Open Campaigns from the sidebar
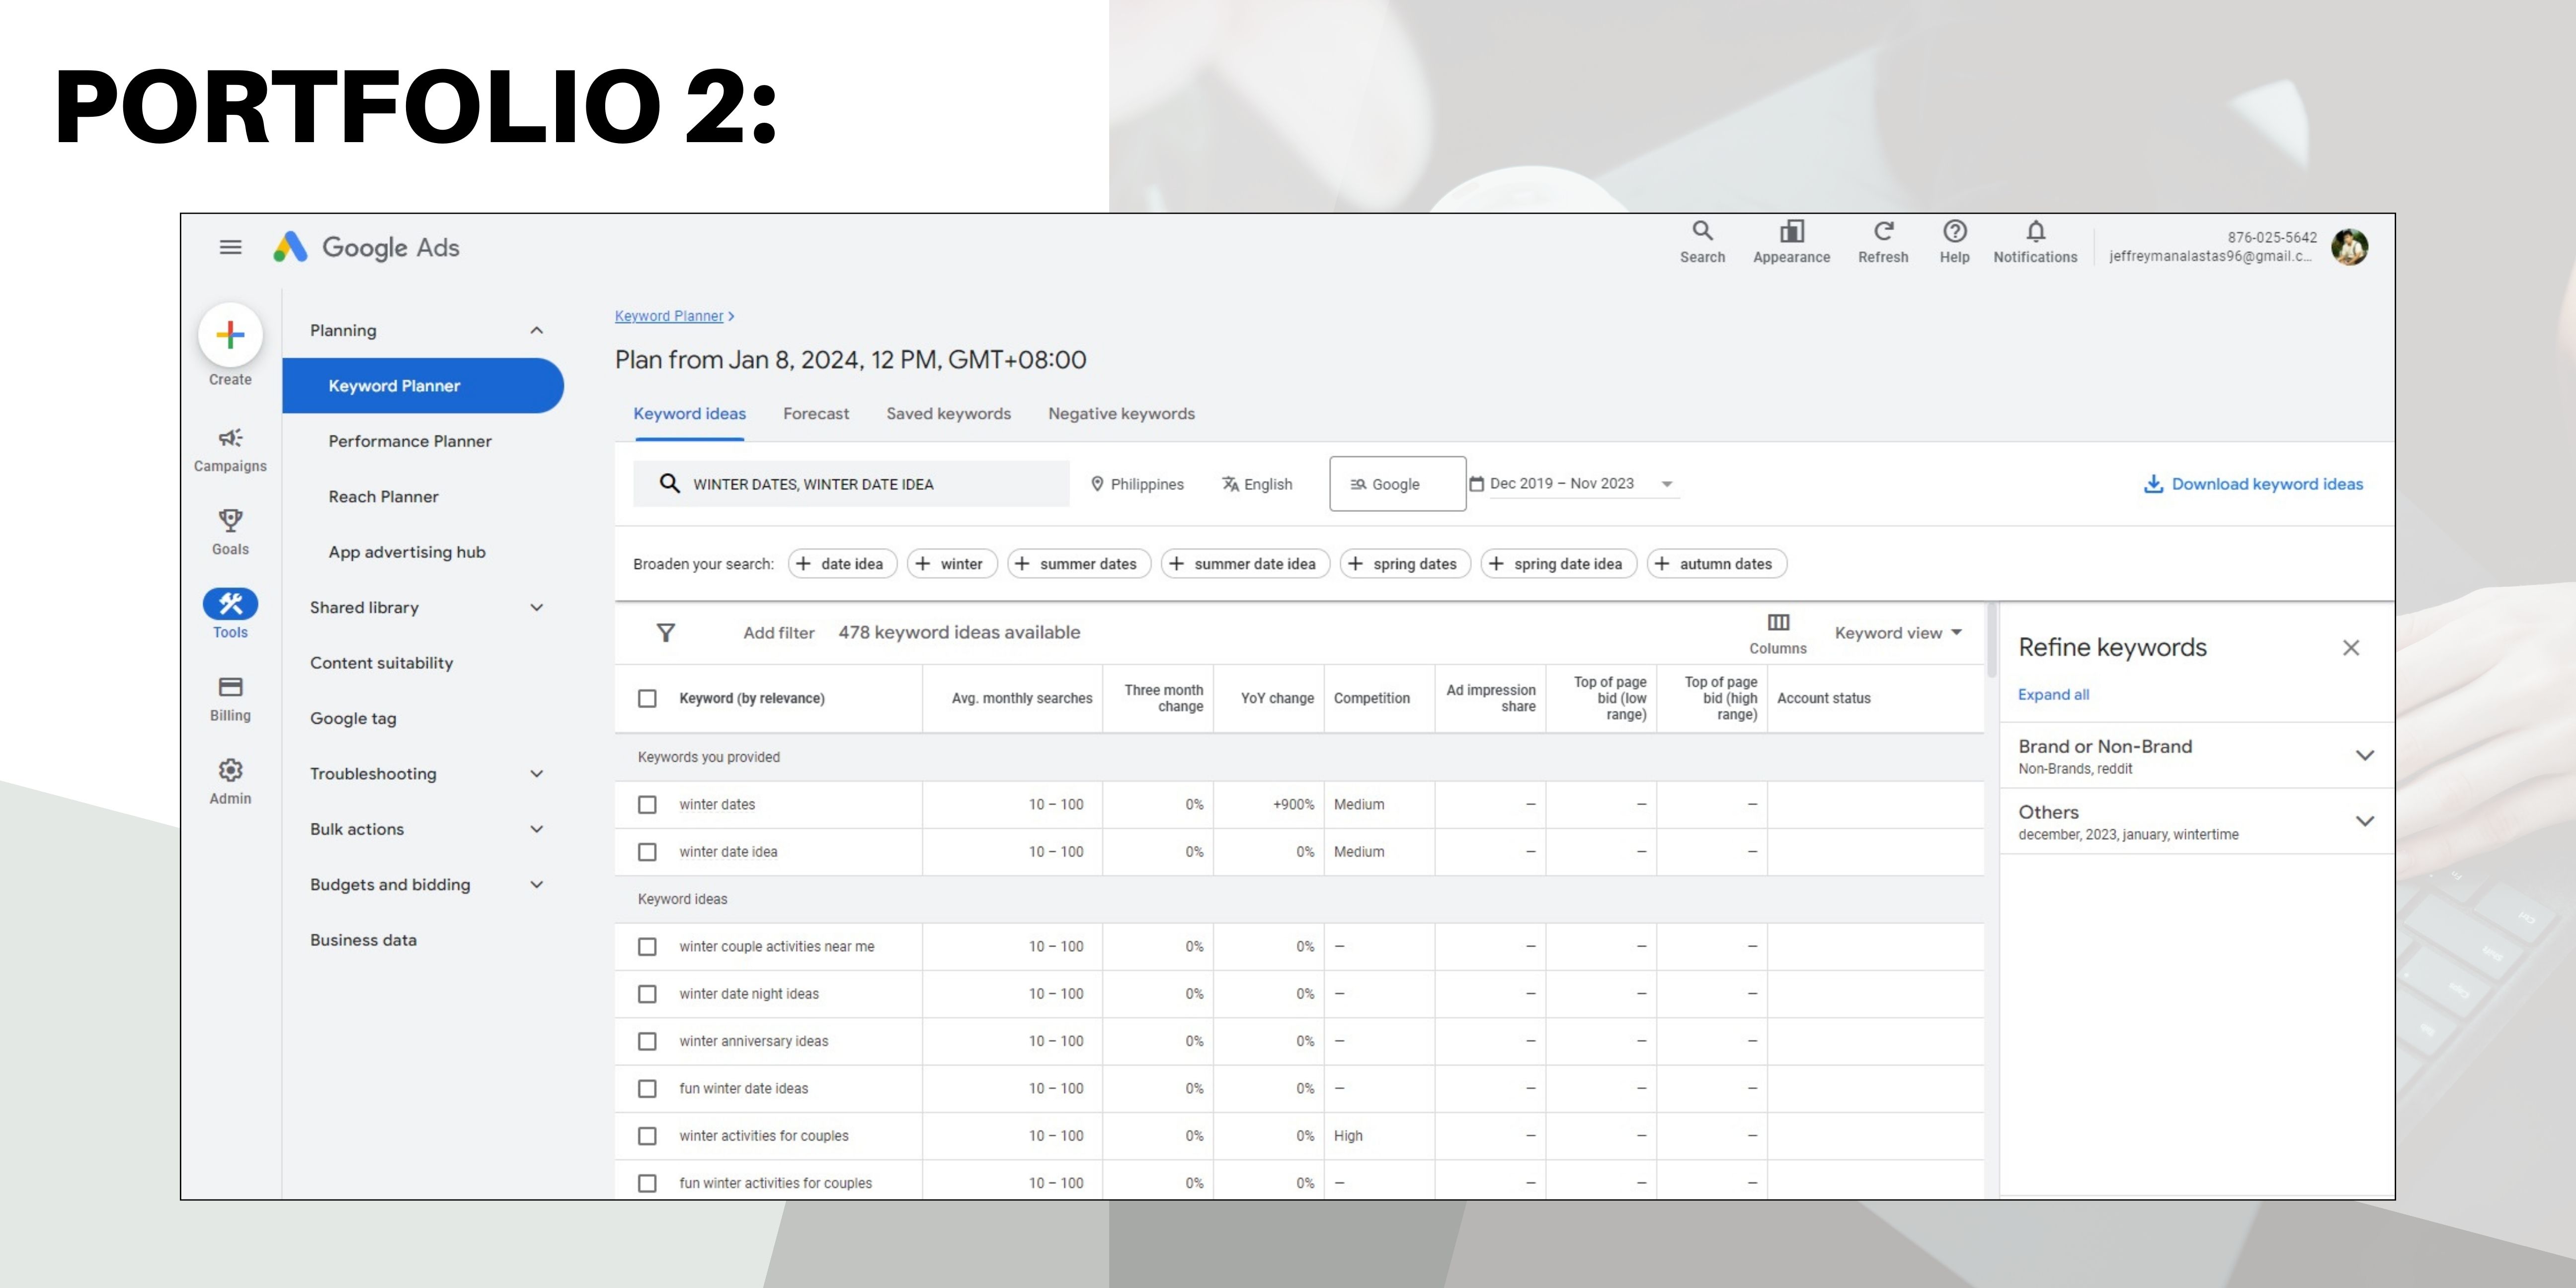The width and height of the screenshot is (2576, 1288). click(230, 450)
